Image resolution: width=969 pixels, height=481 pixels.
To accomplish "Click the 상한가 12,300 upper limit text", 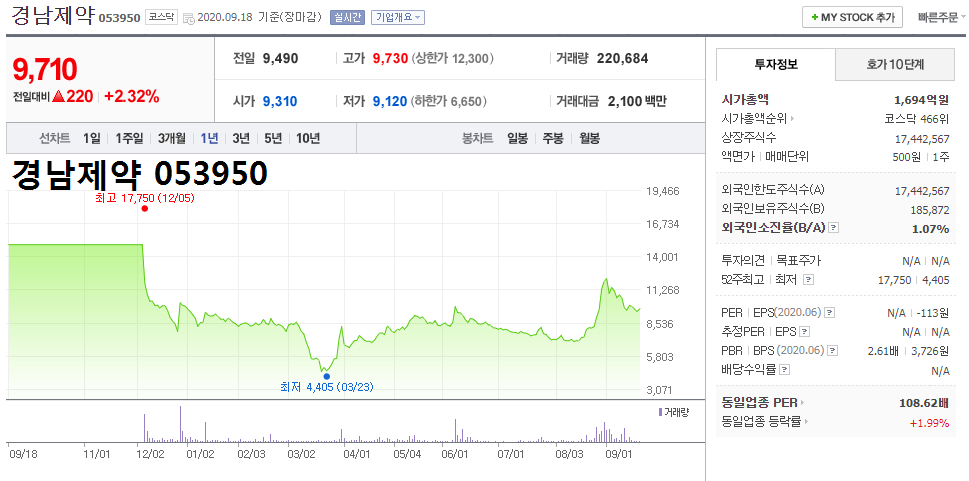I will tap(453, 59).
